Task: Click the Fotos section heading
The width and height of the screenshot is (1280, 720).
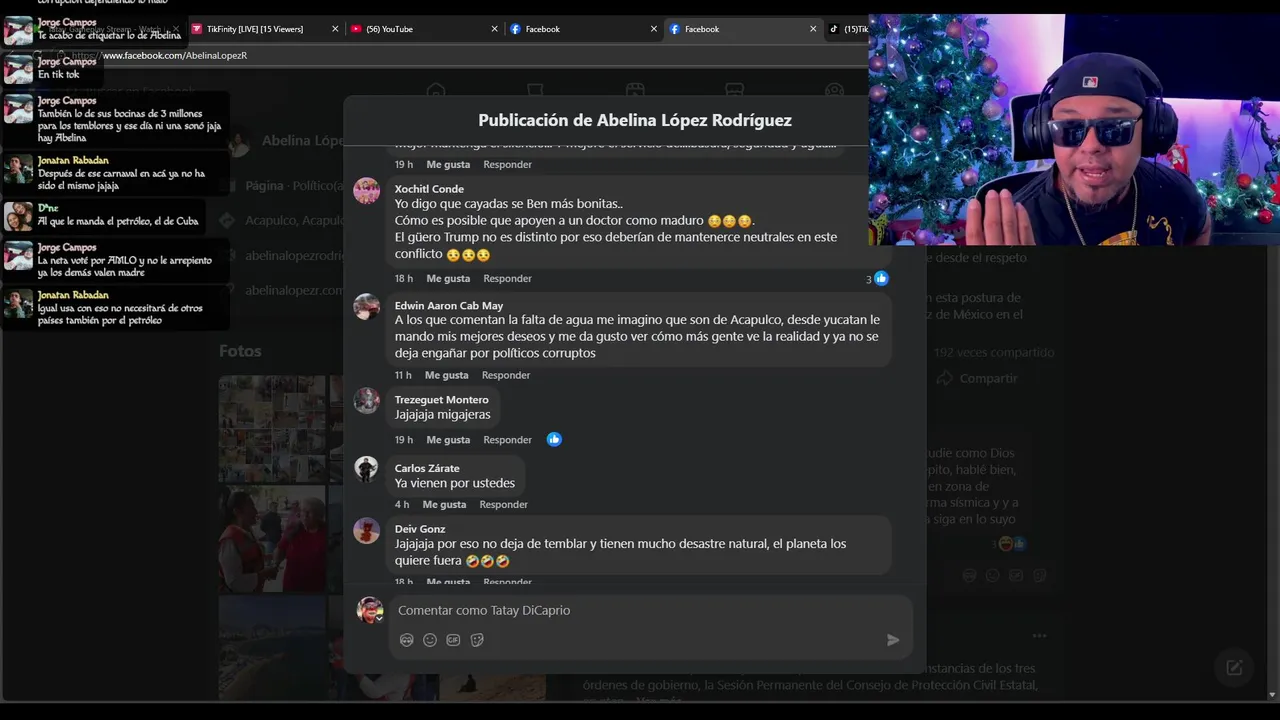Action: coord(240,351)
